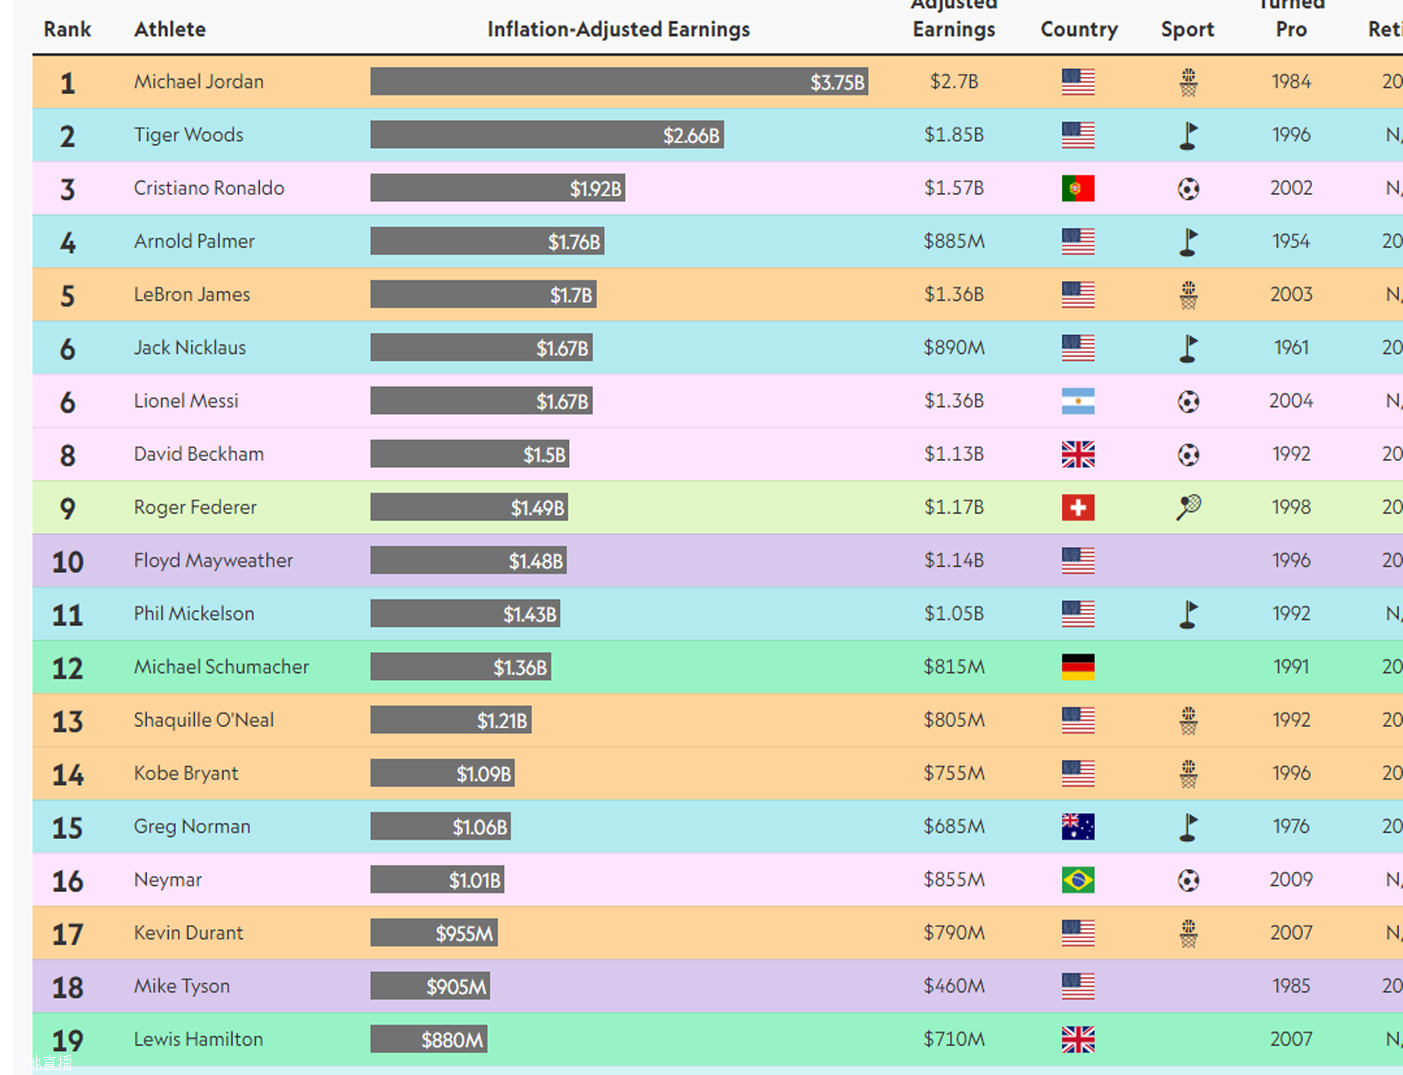Click the name Tiger Woods

click(x=189, y=135)
